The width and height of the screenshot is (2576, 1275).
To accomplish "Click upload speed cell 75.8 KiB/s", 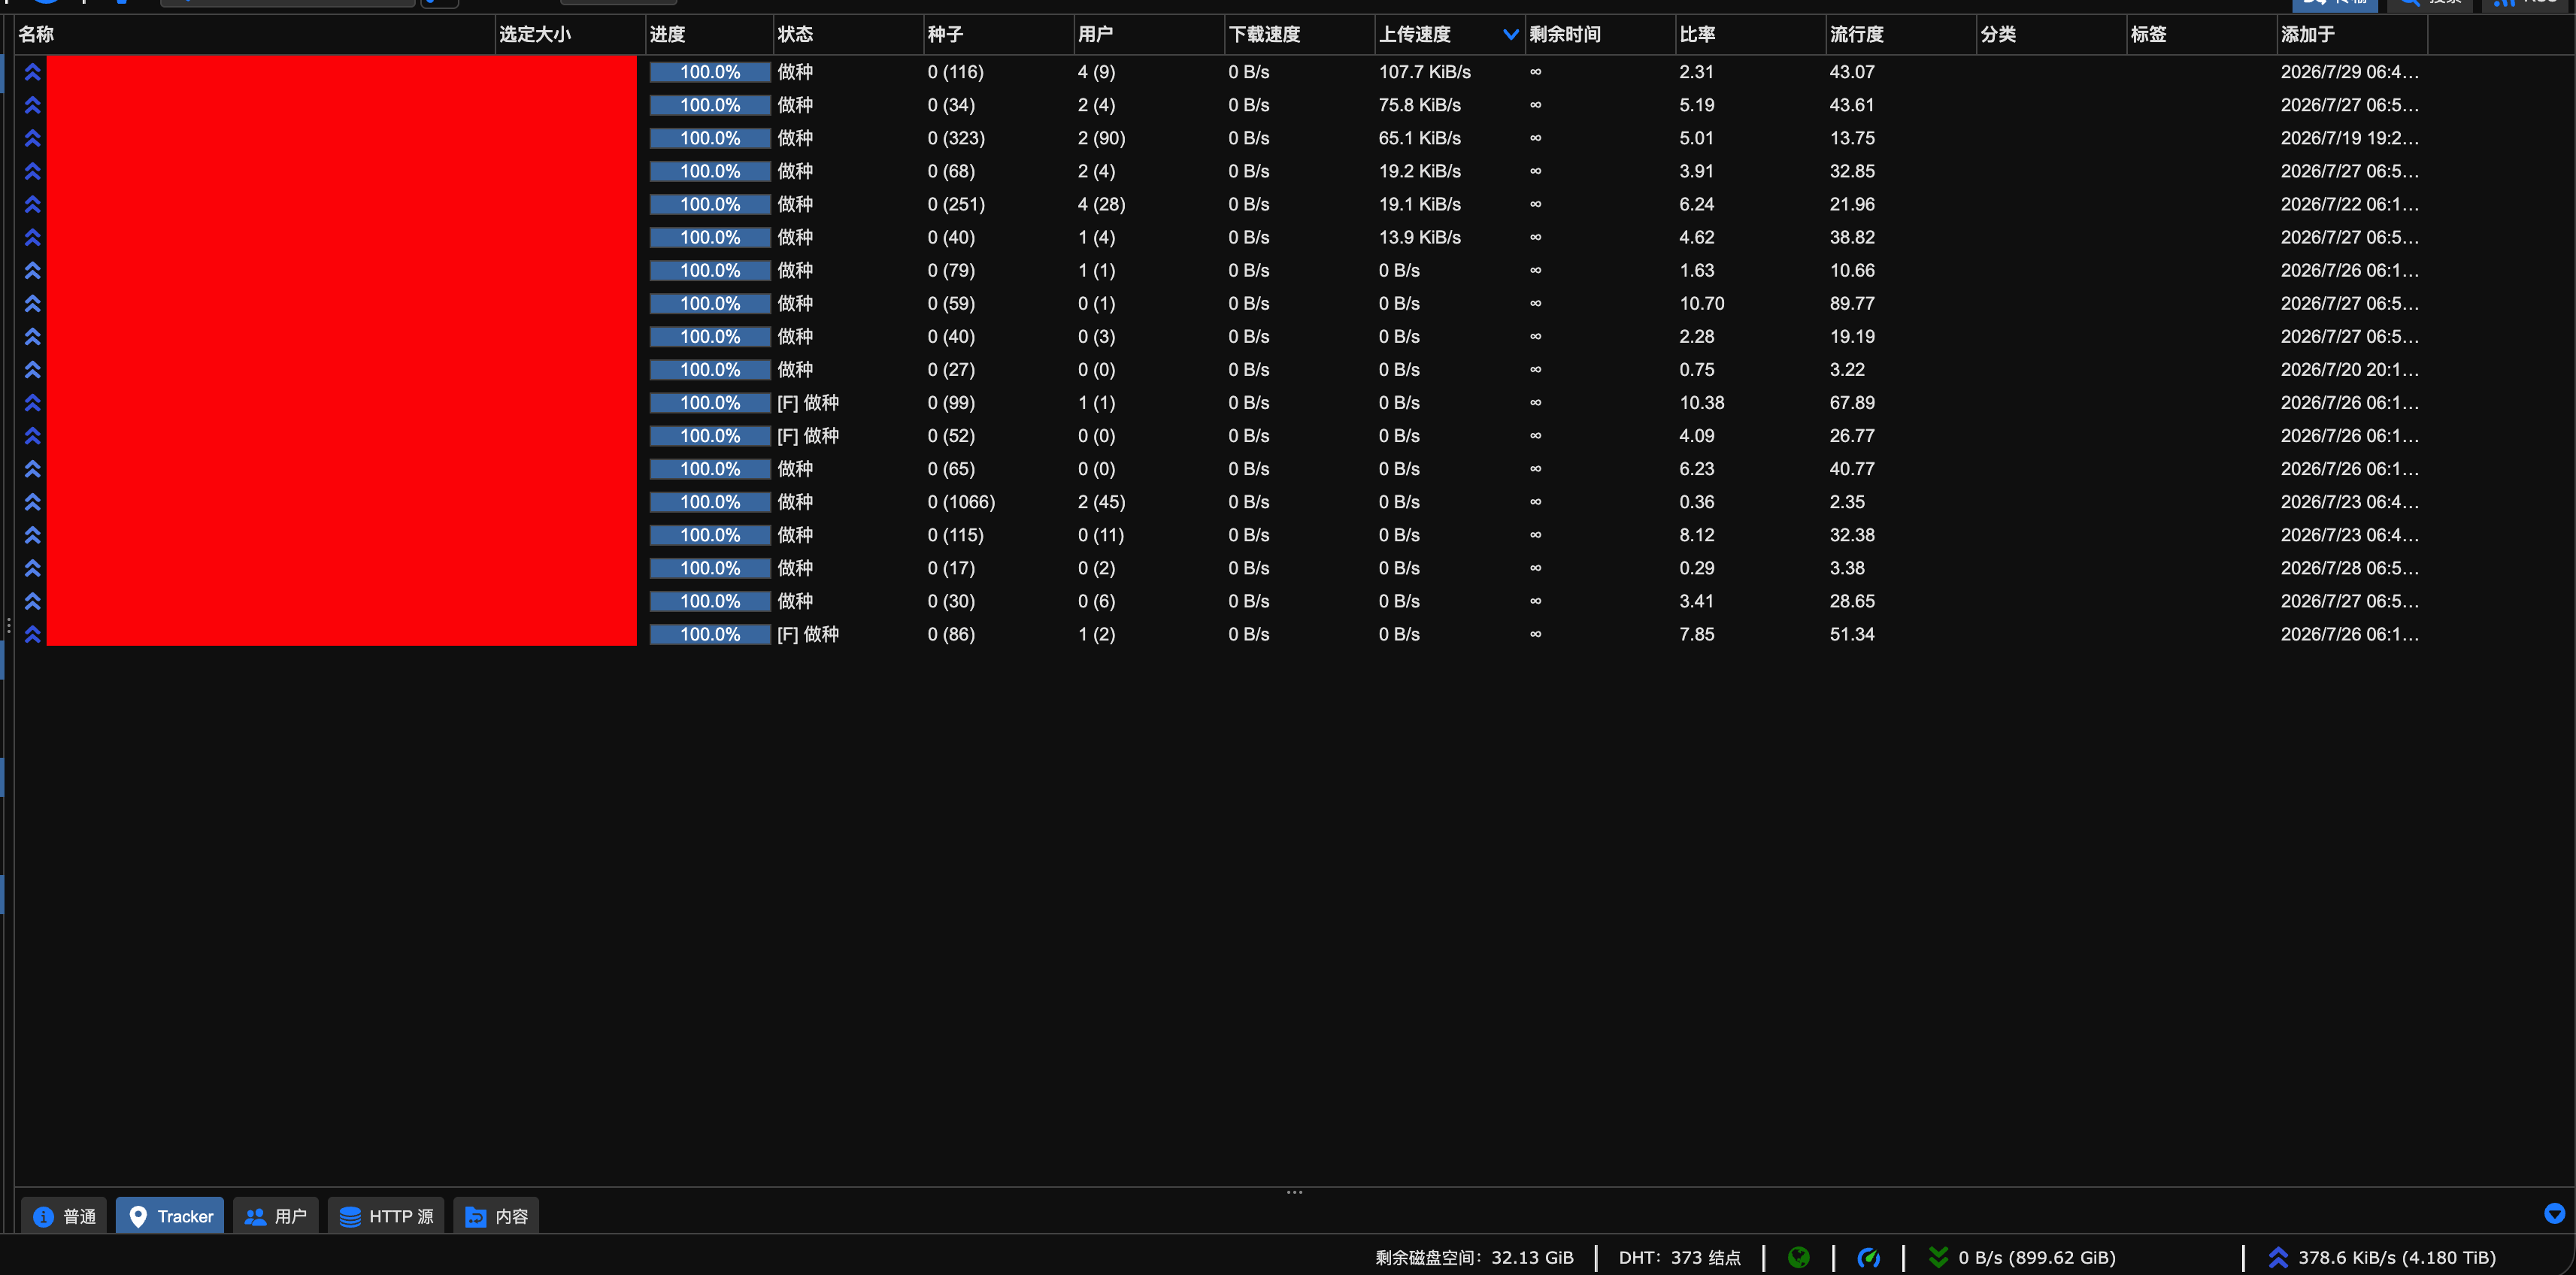I will pos(1419,105).
